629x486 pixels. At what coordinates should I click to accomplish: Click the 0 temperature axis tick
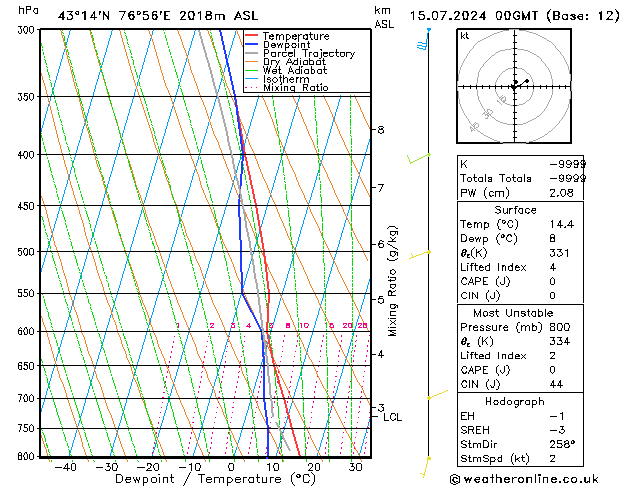point(231,467)
